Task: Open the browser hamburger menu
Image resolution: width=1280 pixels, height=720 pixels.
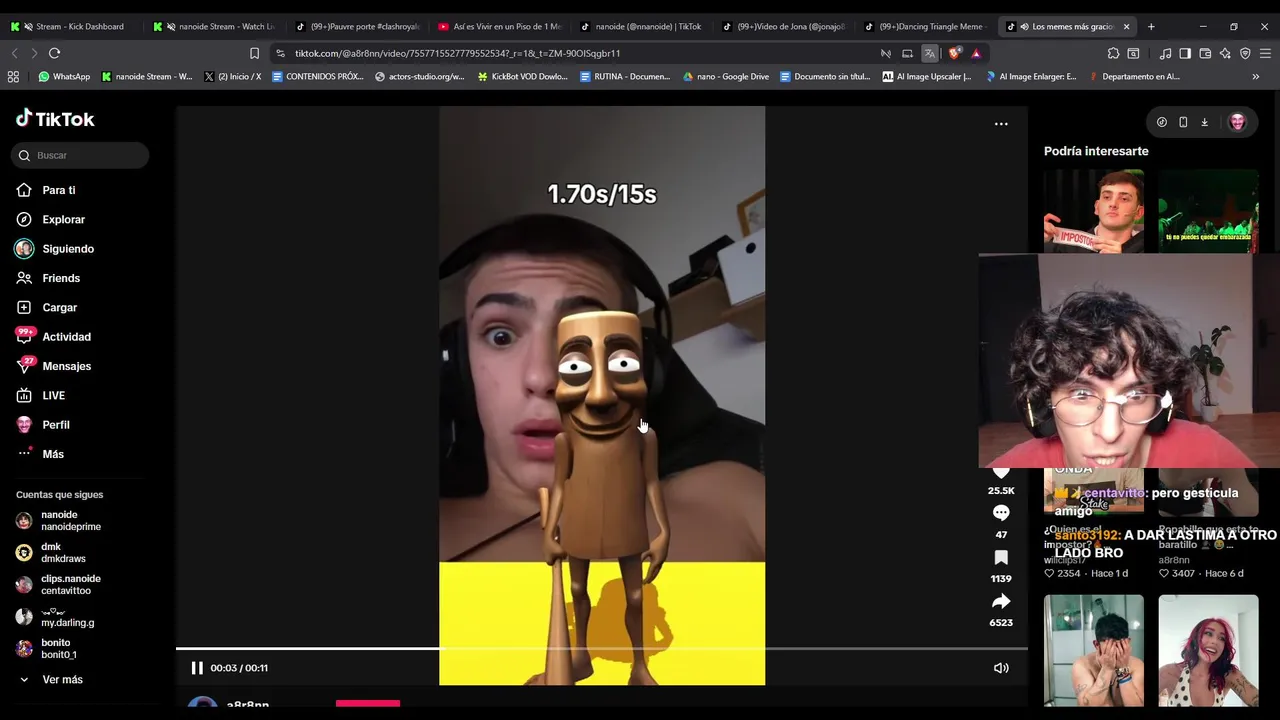Action: point(1266,53)
